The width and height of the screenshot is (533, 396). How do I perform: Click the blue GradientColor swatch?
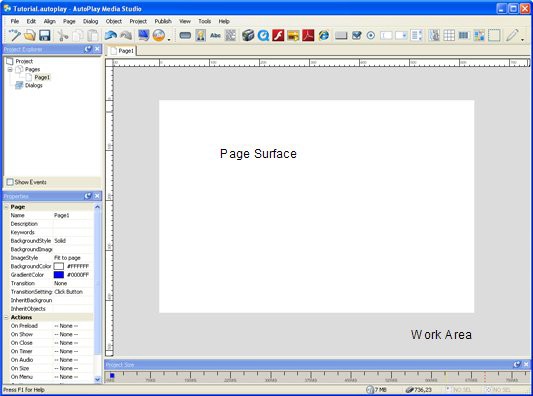tap(59, 275)
